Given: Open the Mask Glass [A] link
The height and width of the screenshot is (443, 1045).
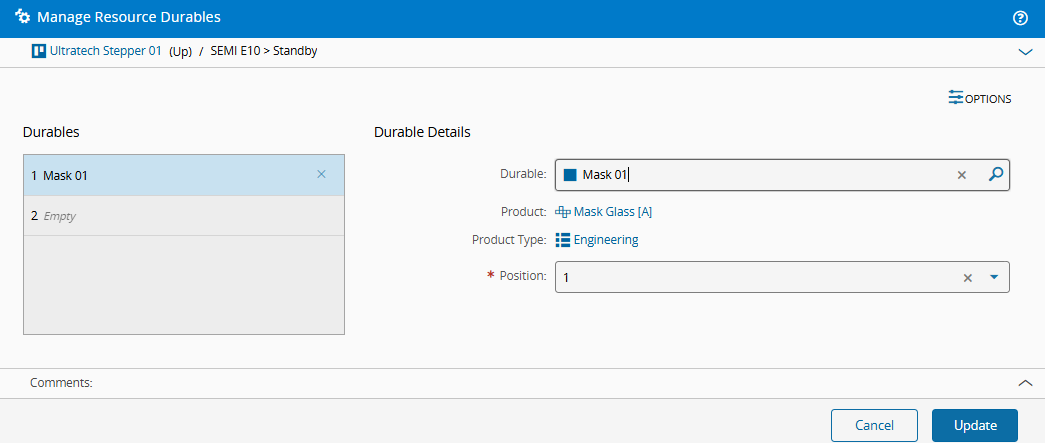Looking at the screenshot, I should click(x=612, y=213).
